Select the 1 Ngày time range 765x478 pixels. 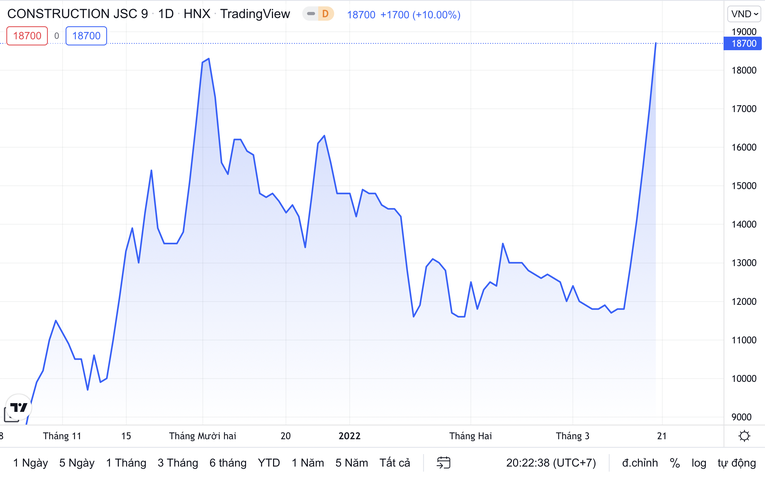[30, 463]
